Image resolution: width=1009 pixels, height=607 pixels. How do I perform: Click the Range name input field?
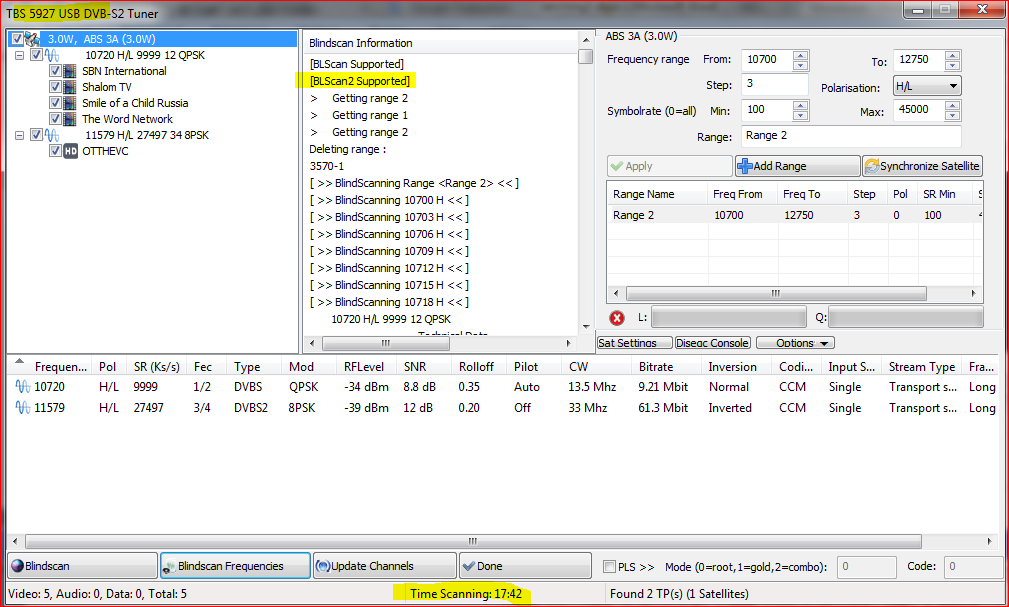click(850, 136)
